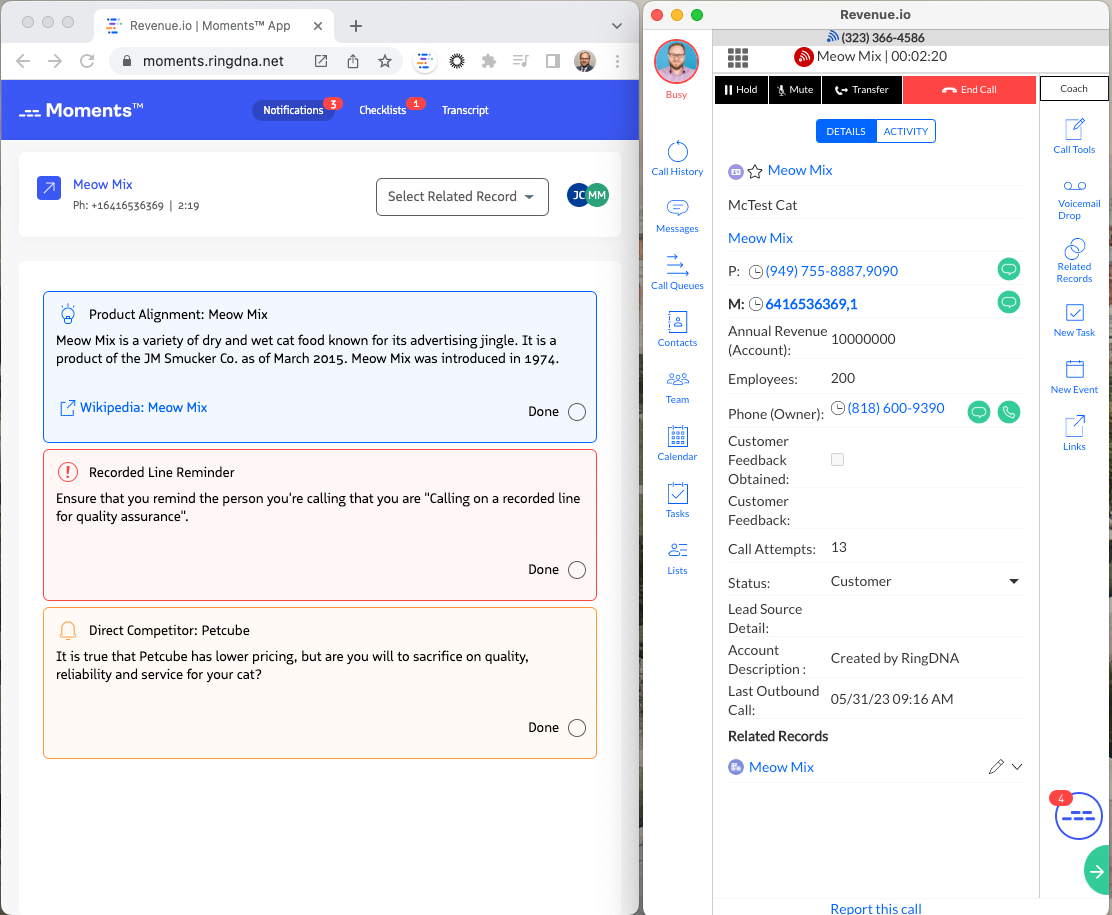Click the Chrome profile avatar
Screen dimensions: 1112x915
[584, 61]
